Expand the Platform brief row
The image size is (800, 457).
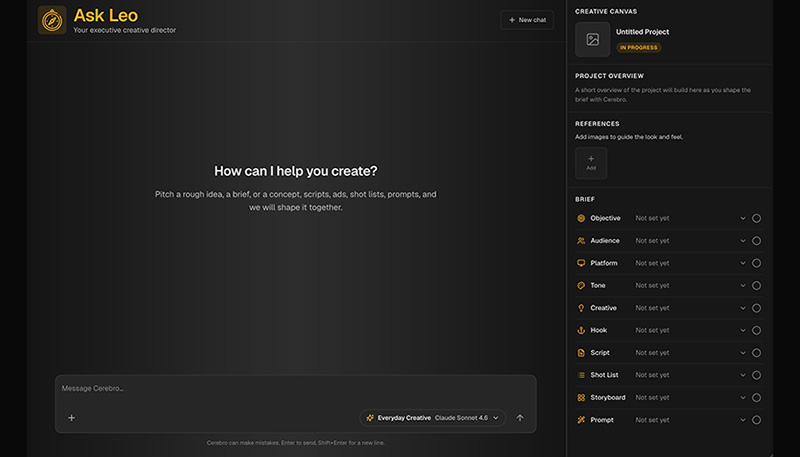(x=742, y=263)
